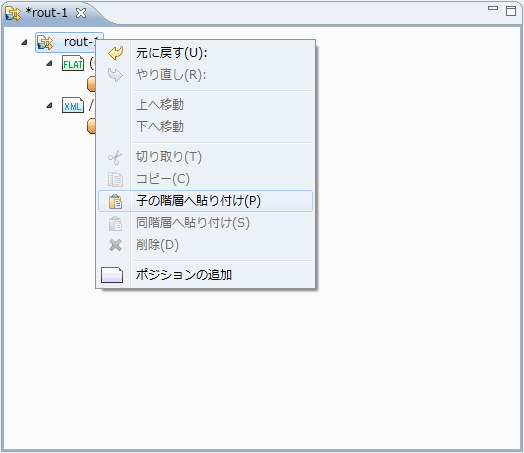Click orange child node under XML
The height and width of the screenshot is (453, 524).
click(91, 126)
